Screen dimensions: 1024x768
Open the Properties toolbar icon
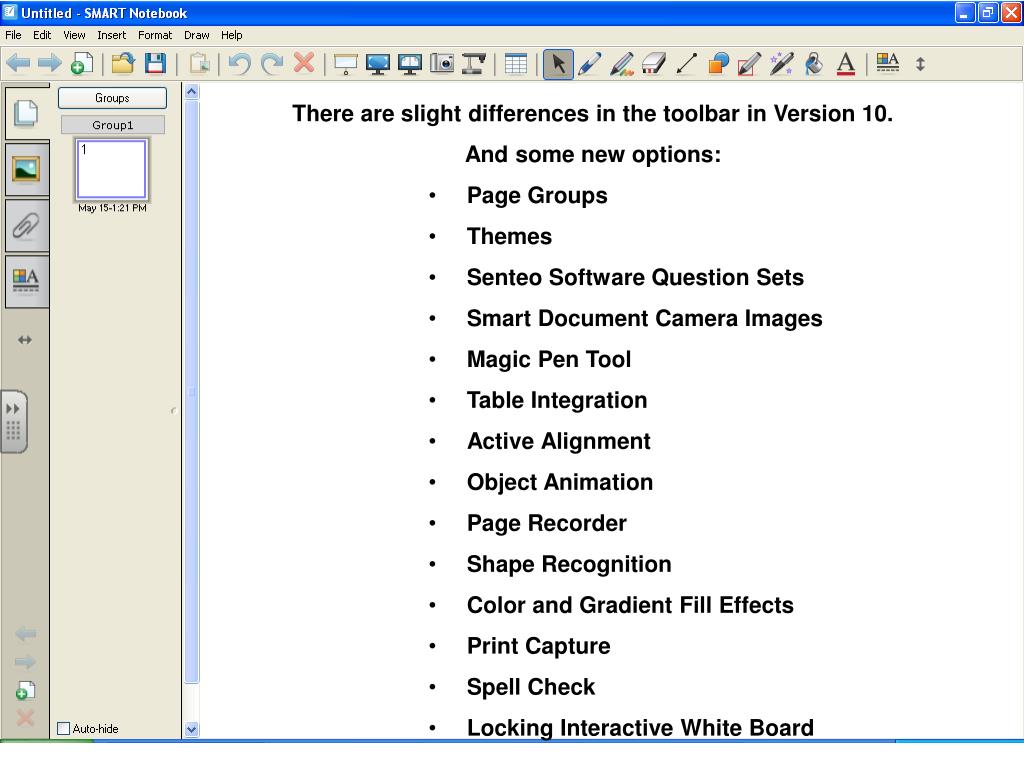pos(888,63)
